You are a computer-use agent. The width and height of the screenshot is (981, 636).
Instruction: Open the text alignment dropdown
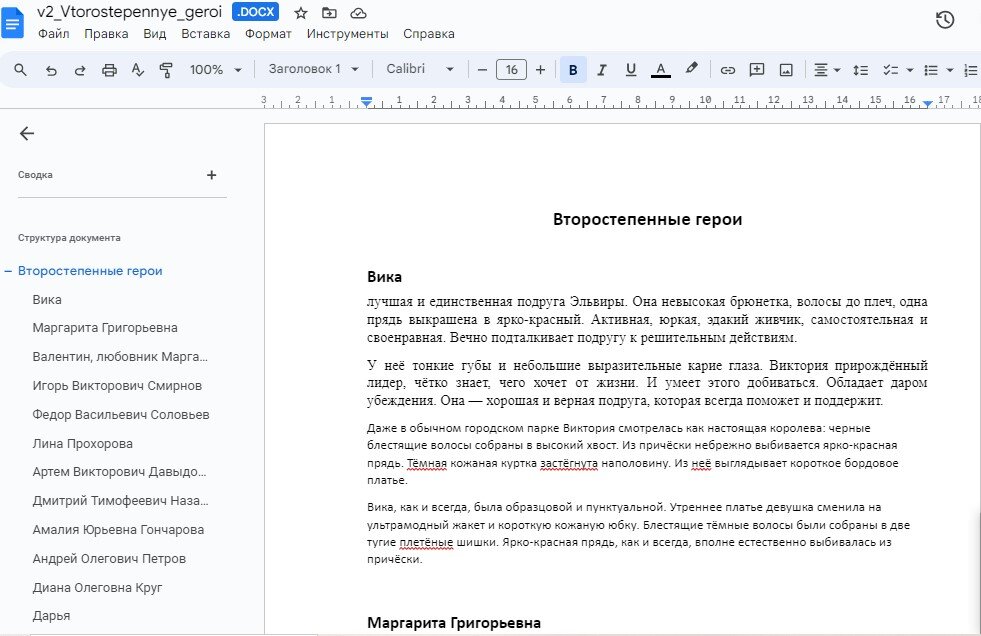tap(827, 70)
